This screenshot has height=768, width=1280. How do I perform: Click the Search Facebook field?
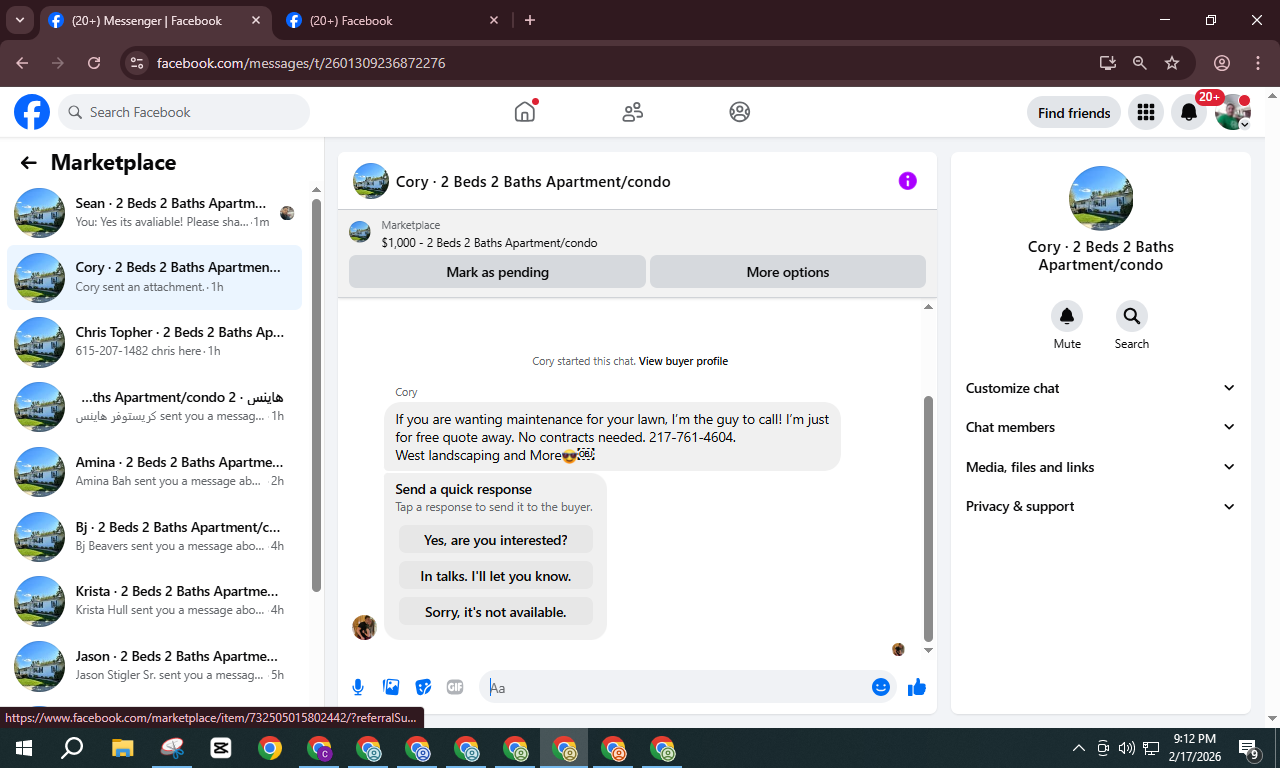point(184,112)
